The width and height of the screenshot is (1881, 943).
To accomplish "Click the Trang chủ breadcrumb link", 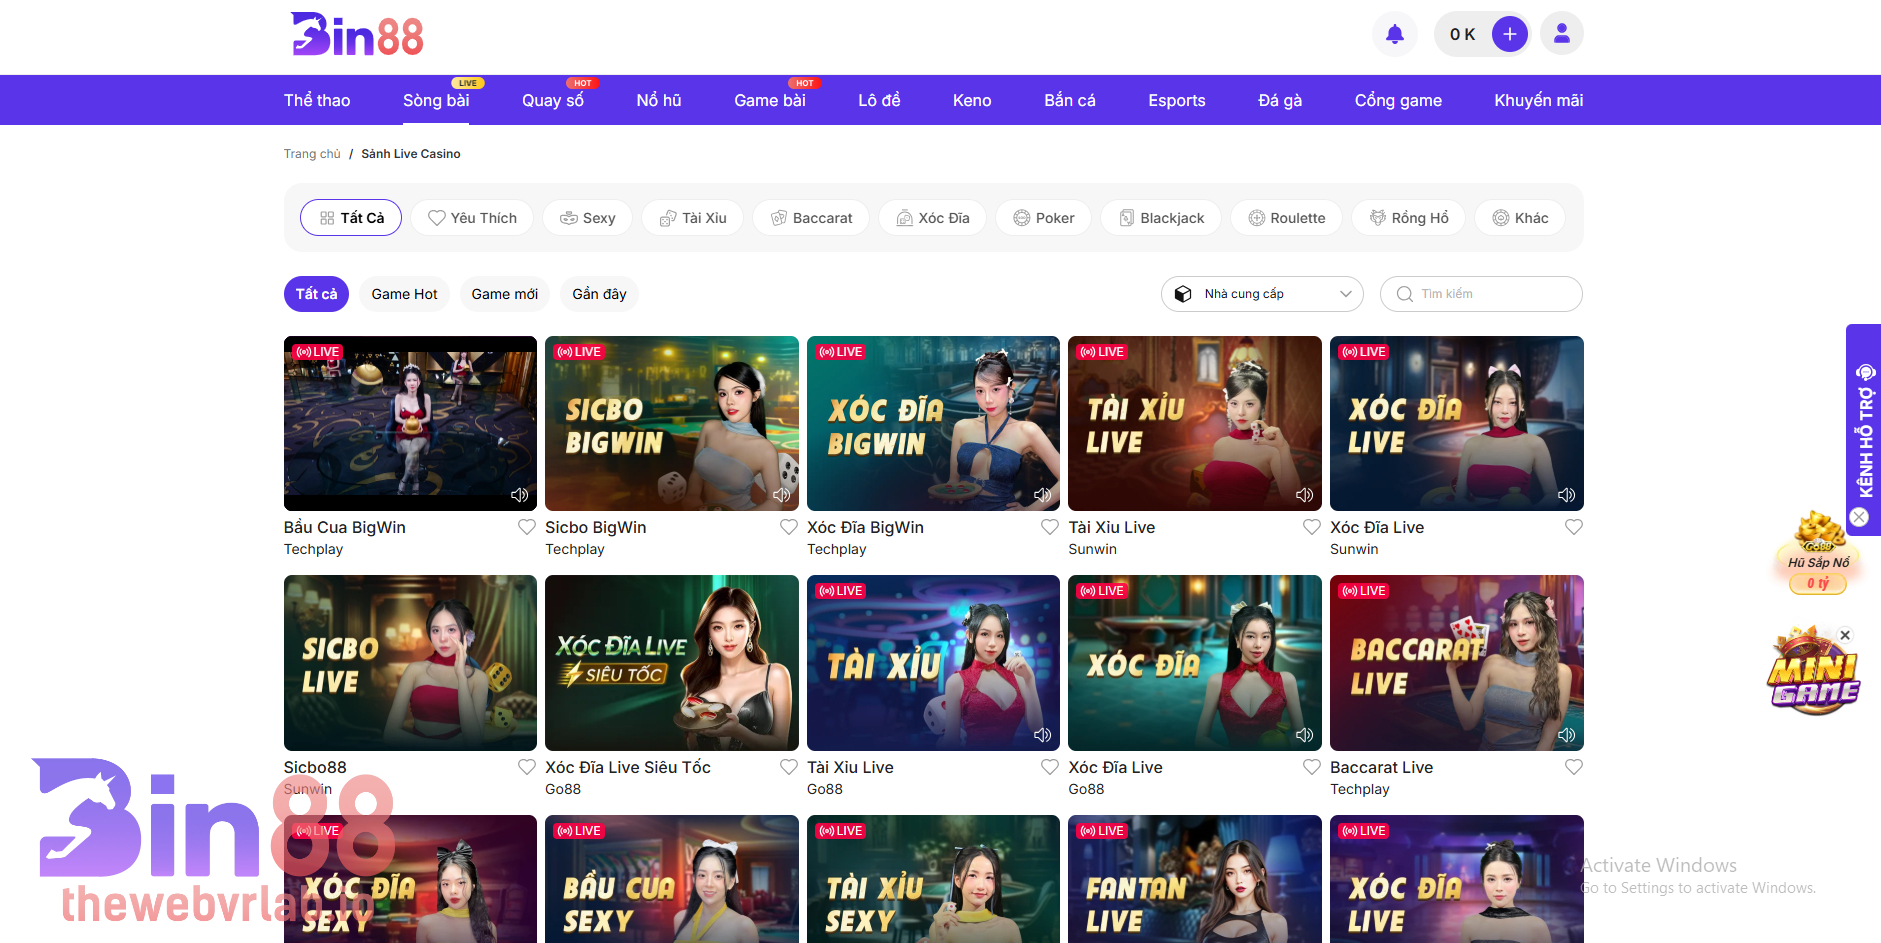I will tap(312, 153).
